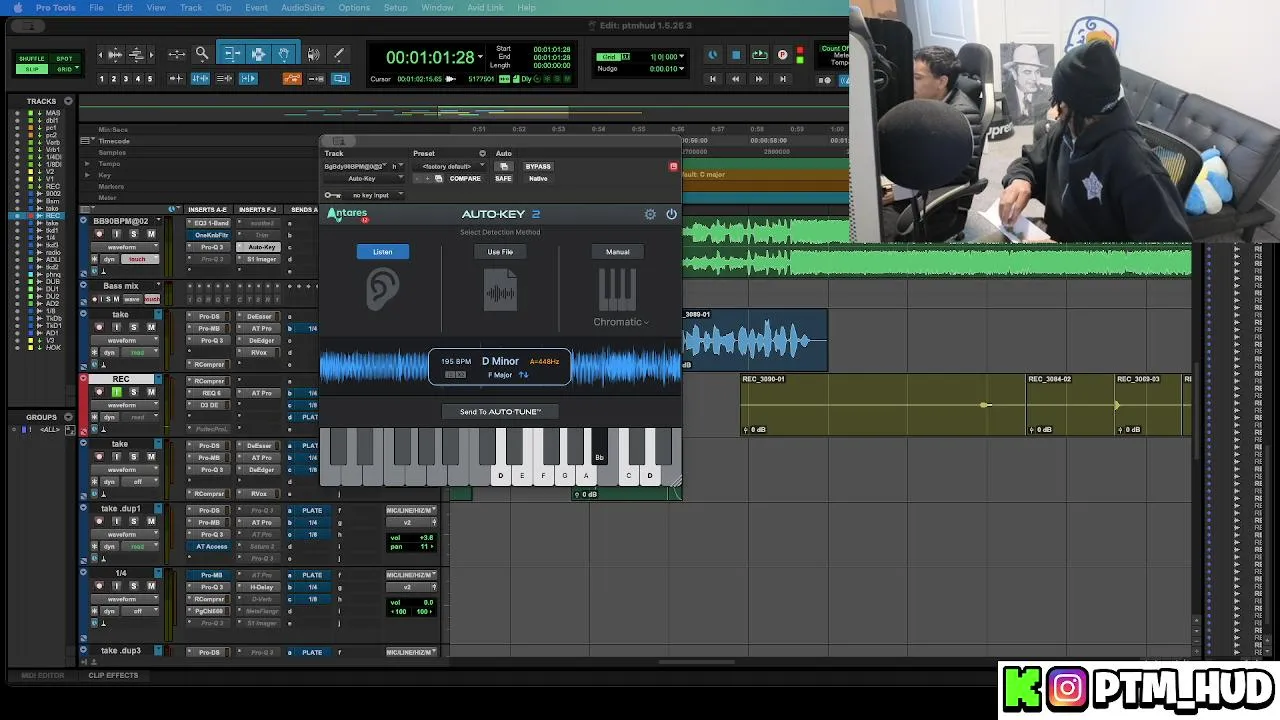Open the Tracks list popup menu
This screenshot has width=1280, height=720.
(68, 101)
